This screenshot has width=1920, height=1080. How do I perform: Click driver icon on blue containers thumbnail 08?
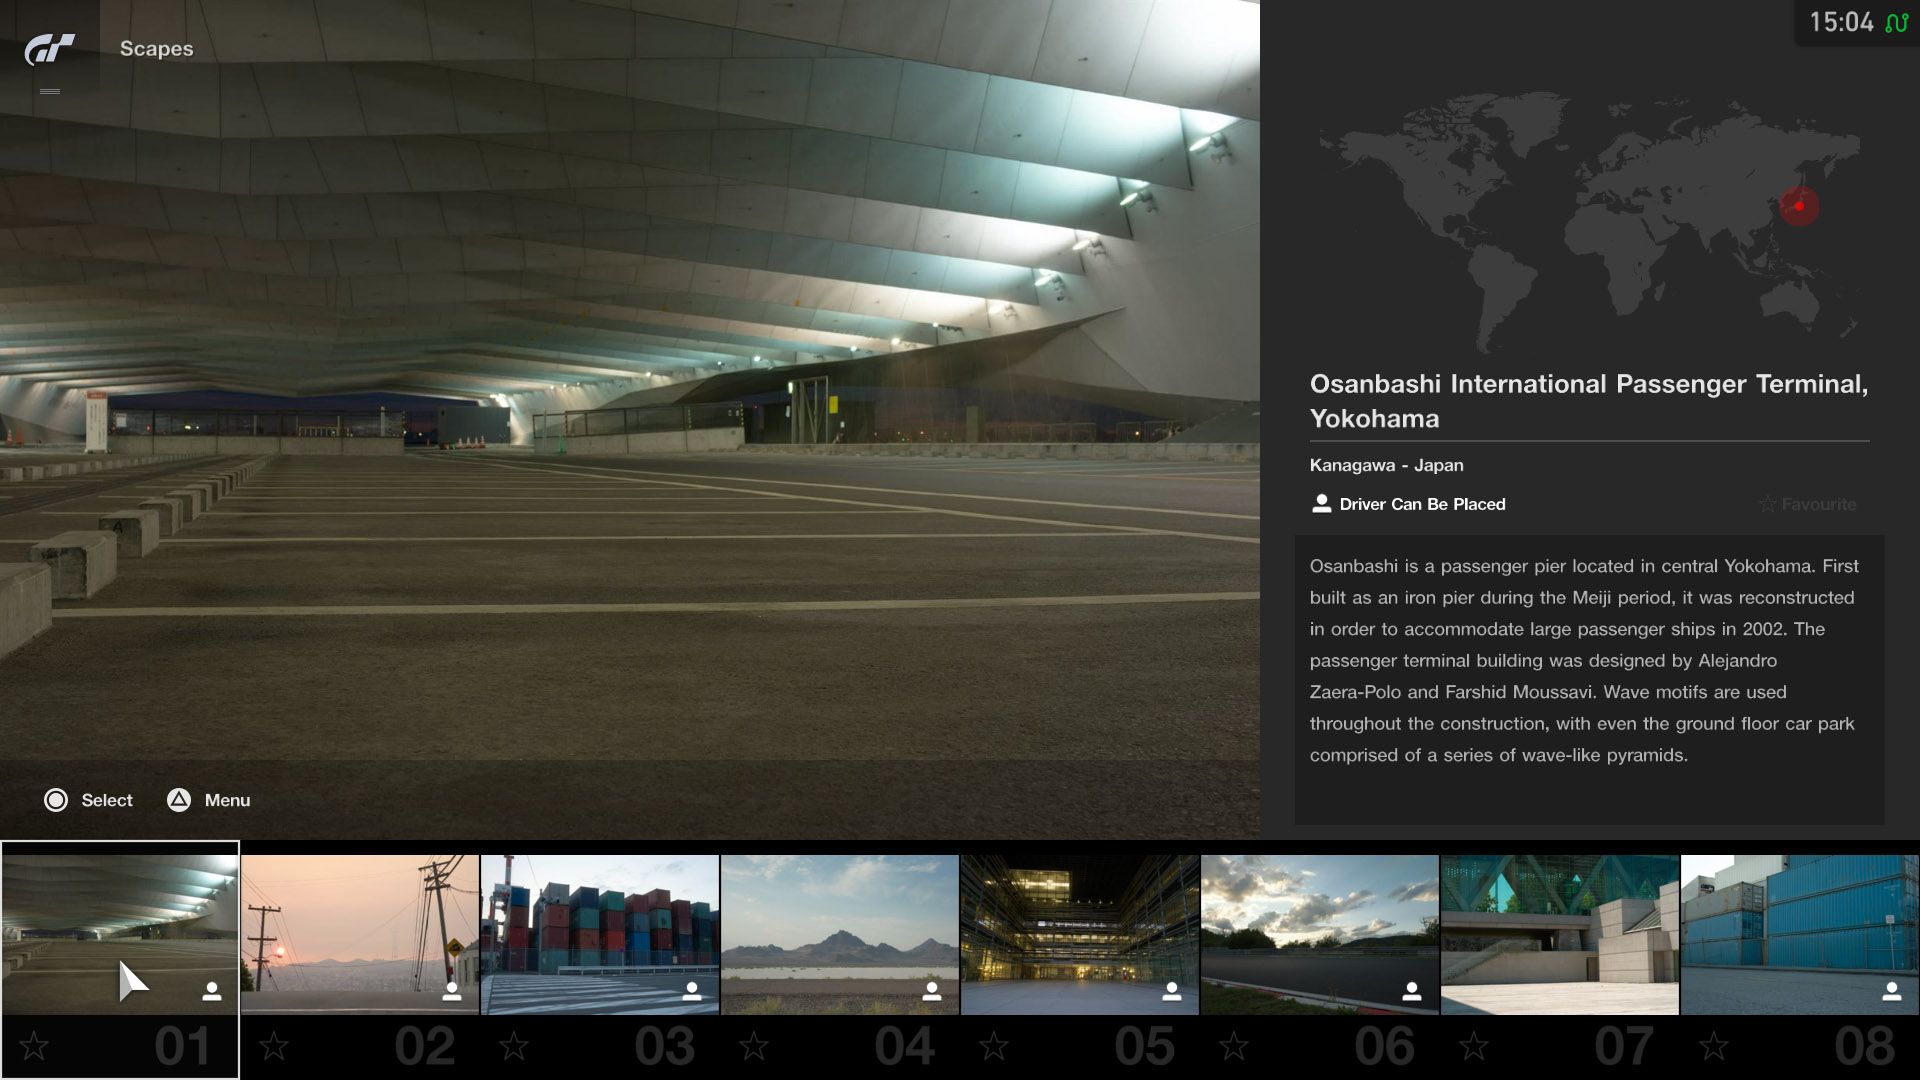(1891, 991)
